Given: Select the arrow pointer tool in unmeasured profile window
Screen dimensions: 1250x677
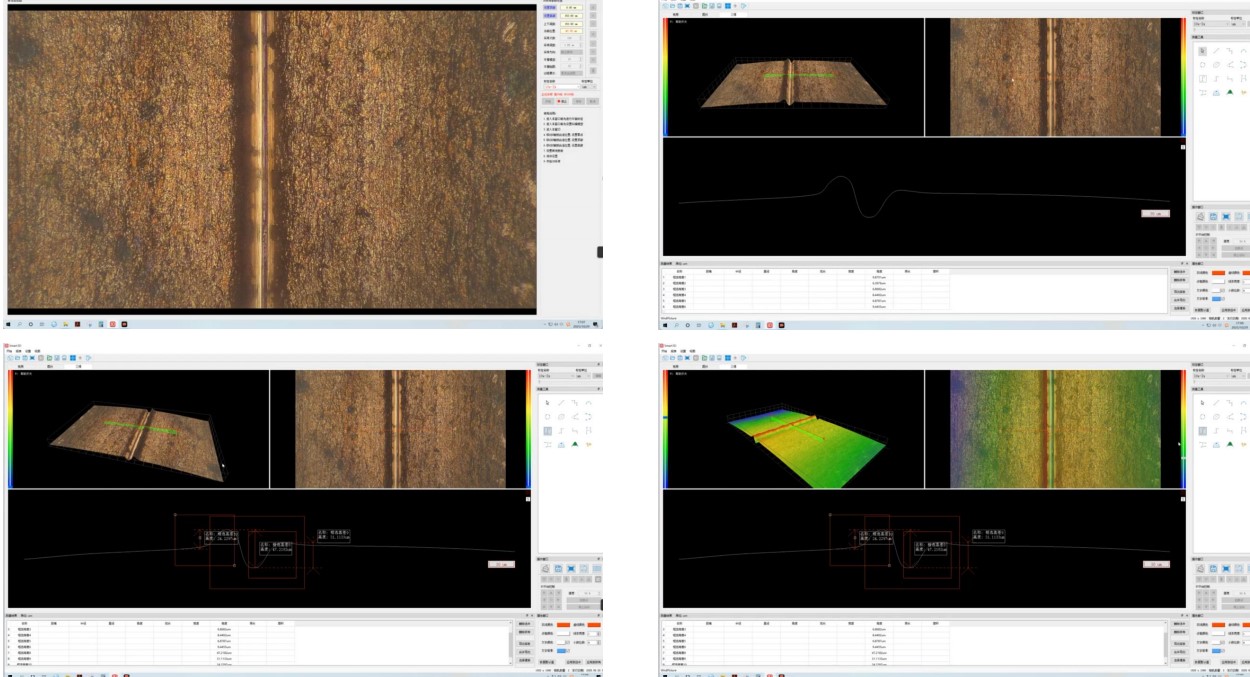Looking at the screenshot, I should point(1202,50).
